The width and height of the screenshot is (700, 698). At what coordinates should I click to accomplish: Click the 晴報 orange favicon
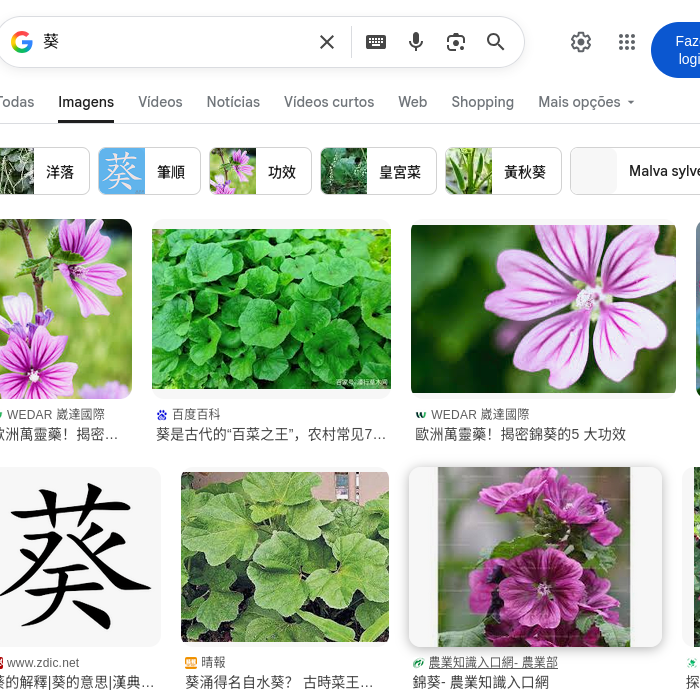pos(191,663)
